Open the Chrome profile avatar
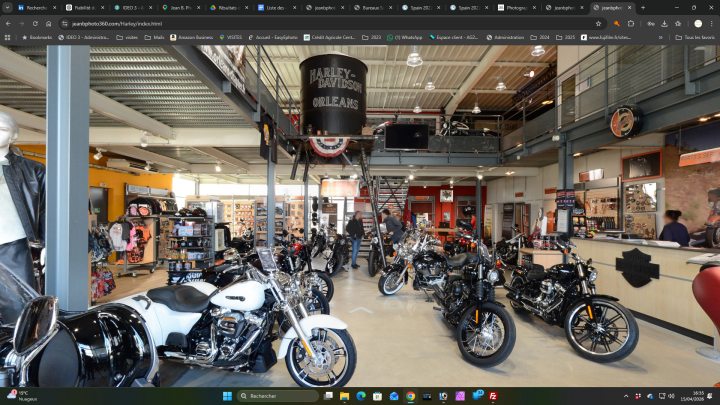720x405 pixels. click(698, 23)
